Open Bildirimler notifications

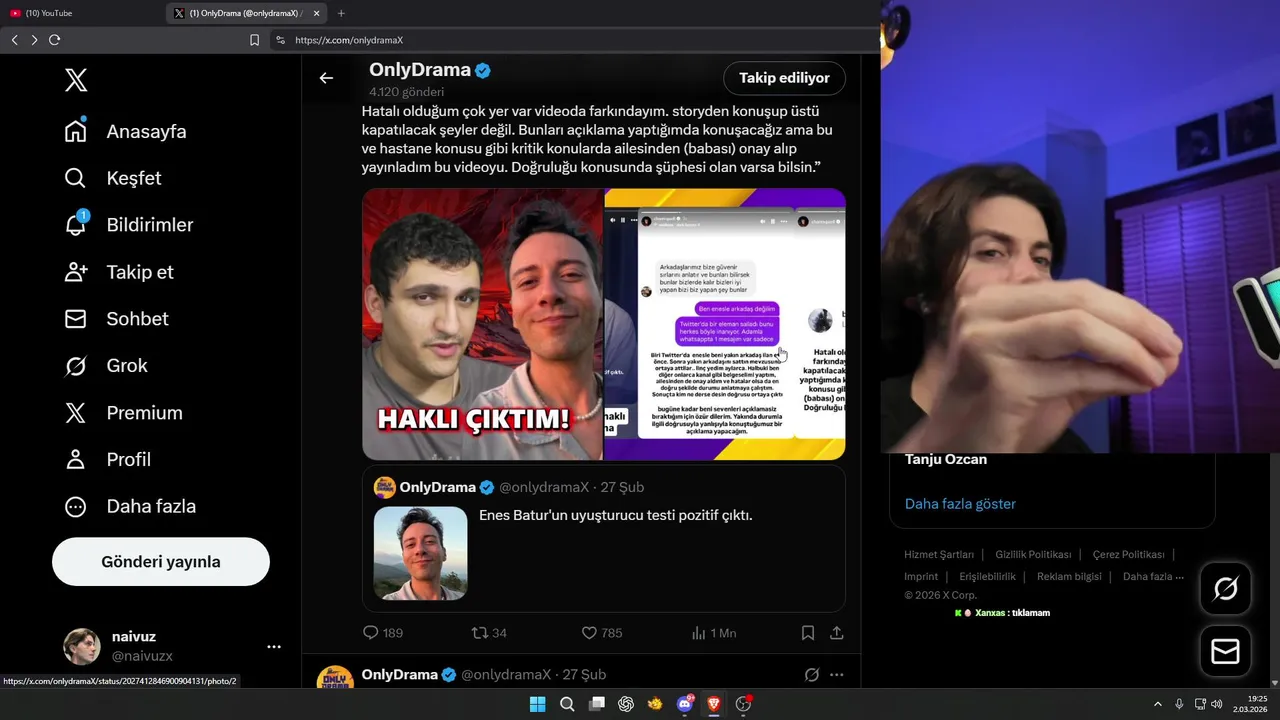click(x=129, y=225)
